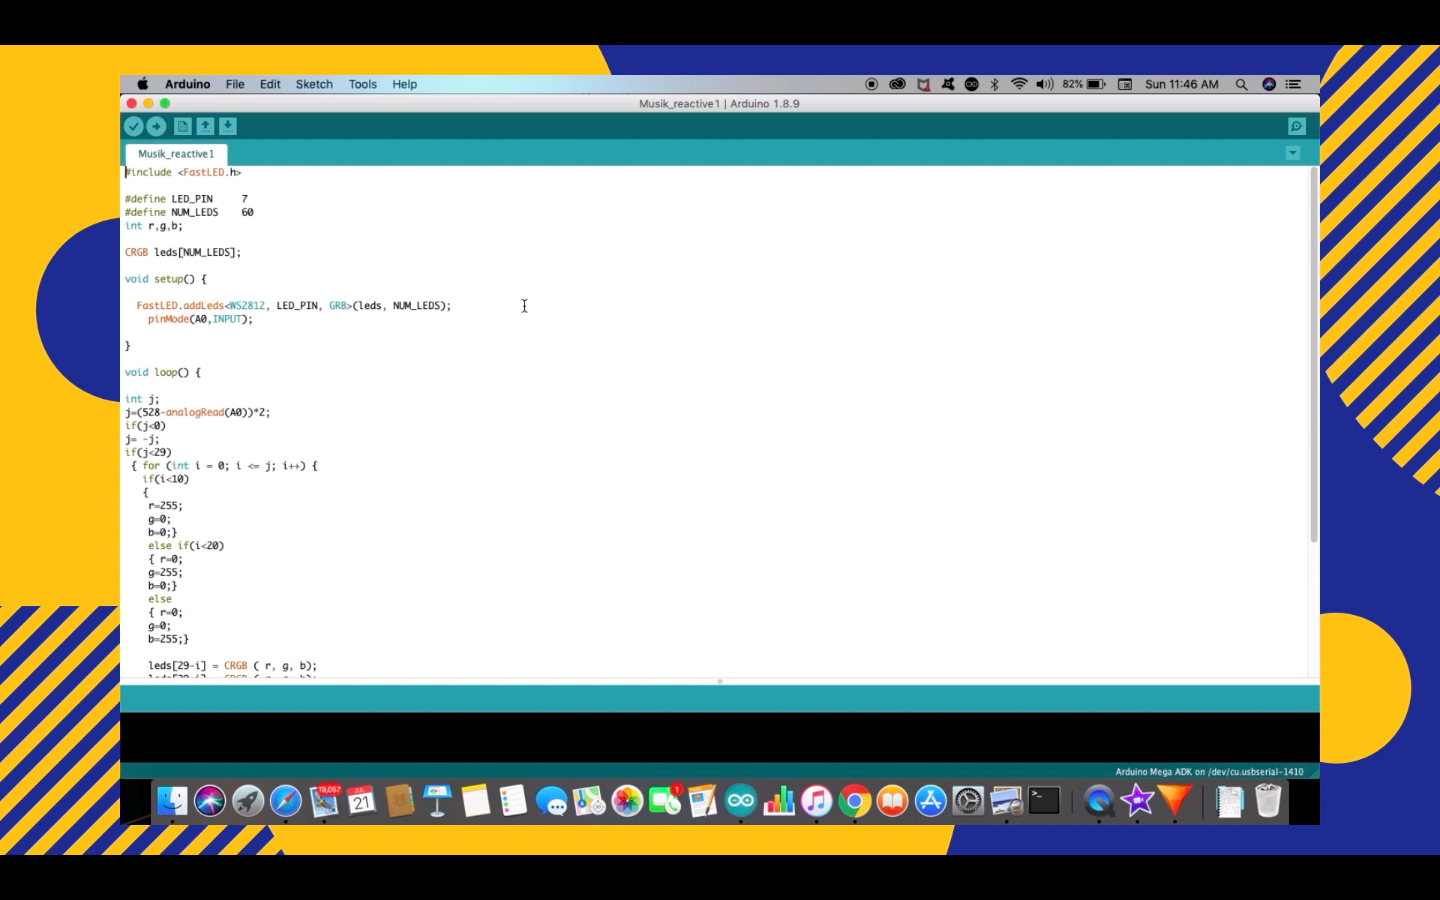
Task: Open Spotlight search magnifier
Action: click(1241, 84)
